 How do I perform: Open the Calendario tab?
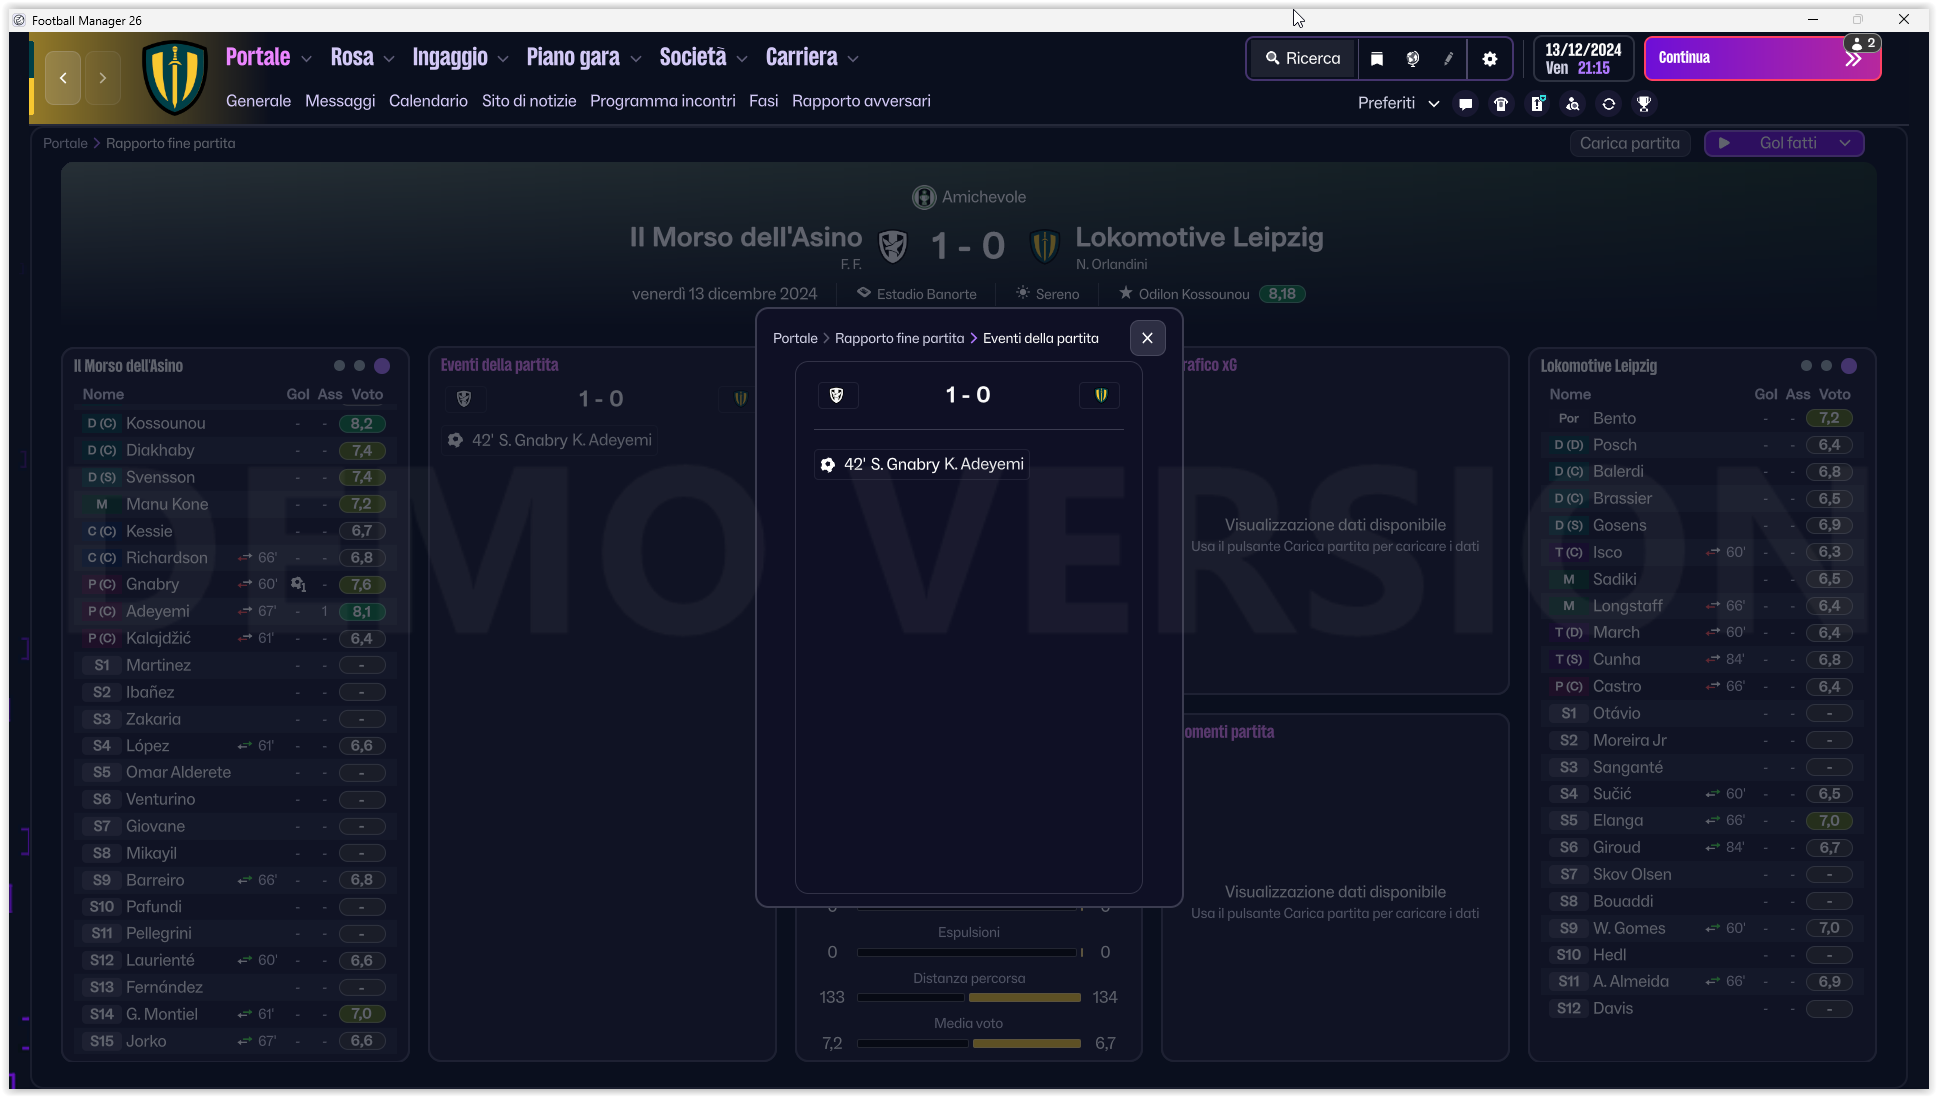click(428, 101)
